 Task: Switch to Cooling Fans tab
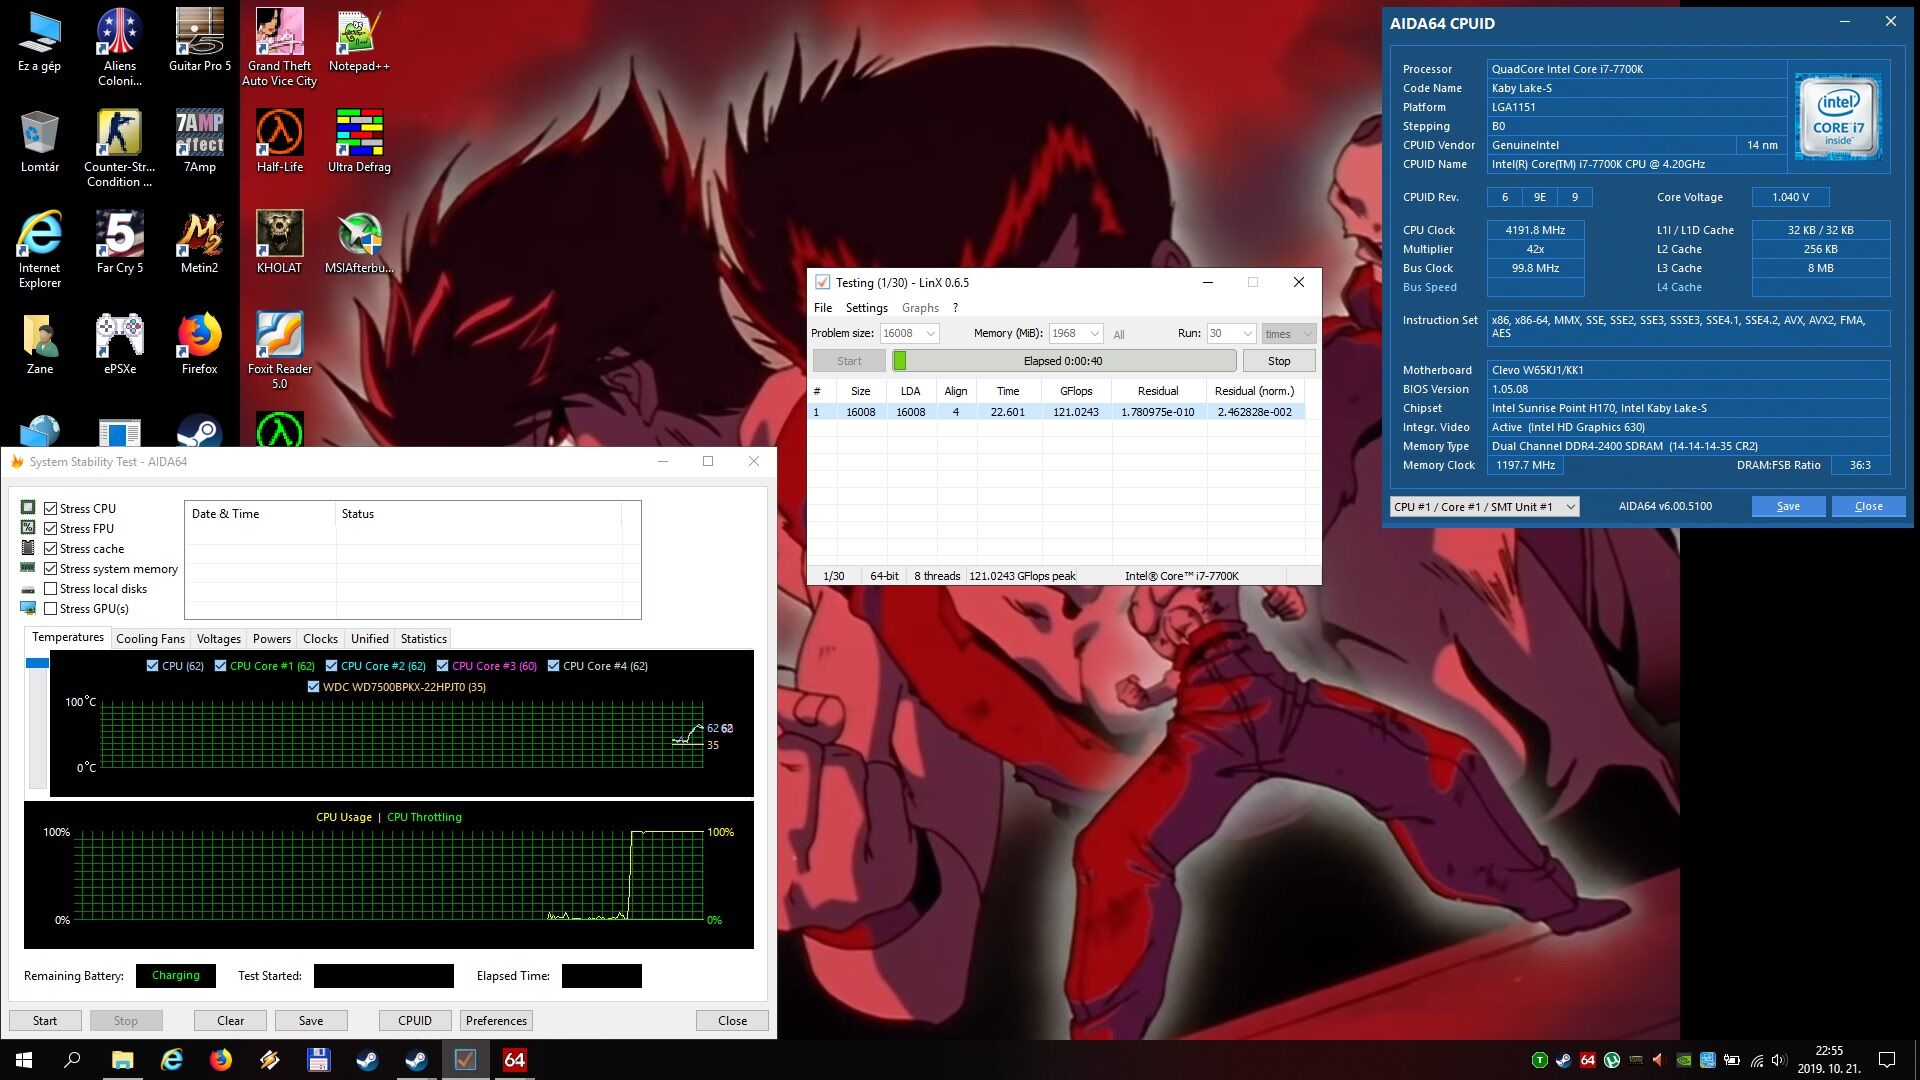(x=150, y=639)
